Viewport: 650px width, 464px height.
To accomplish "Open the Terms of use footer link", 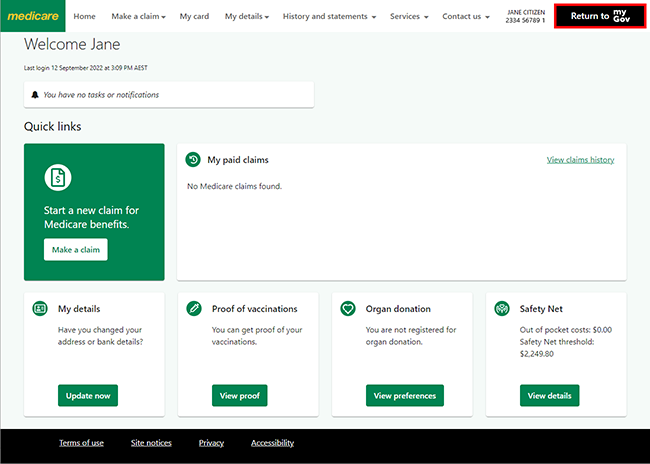I will [x=81, y=443].
